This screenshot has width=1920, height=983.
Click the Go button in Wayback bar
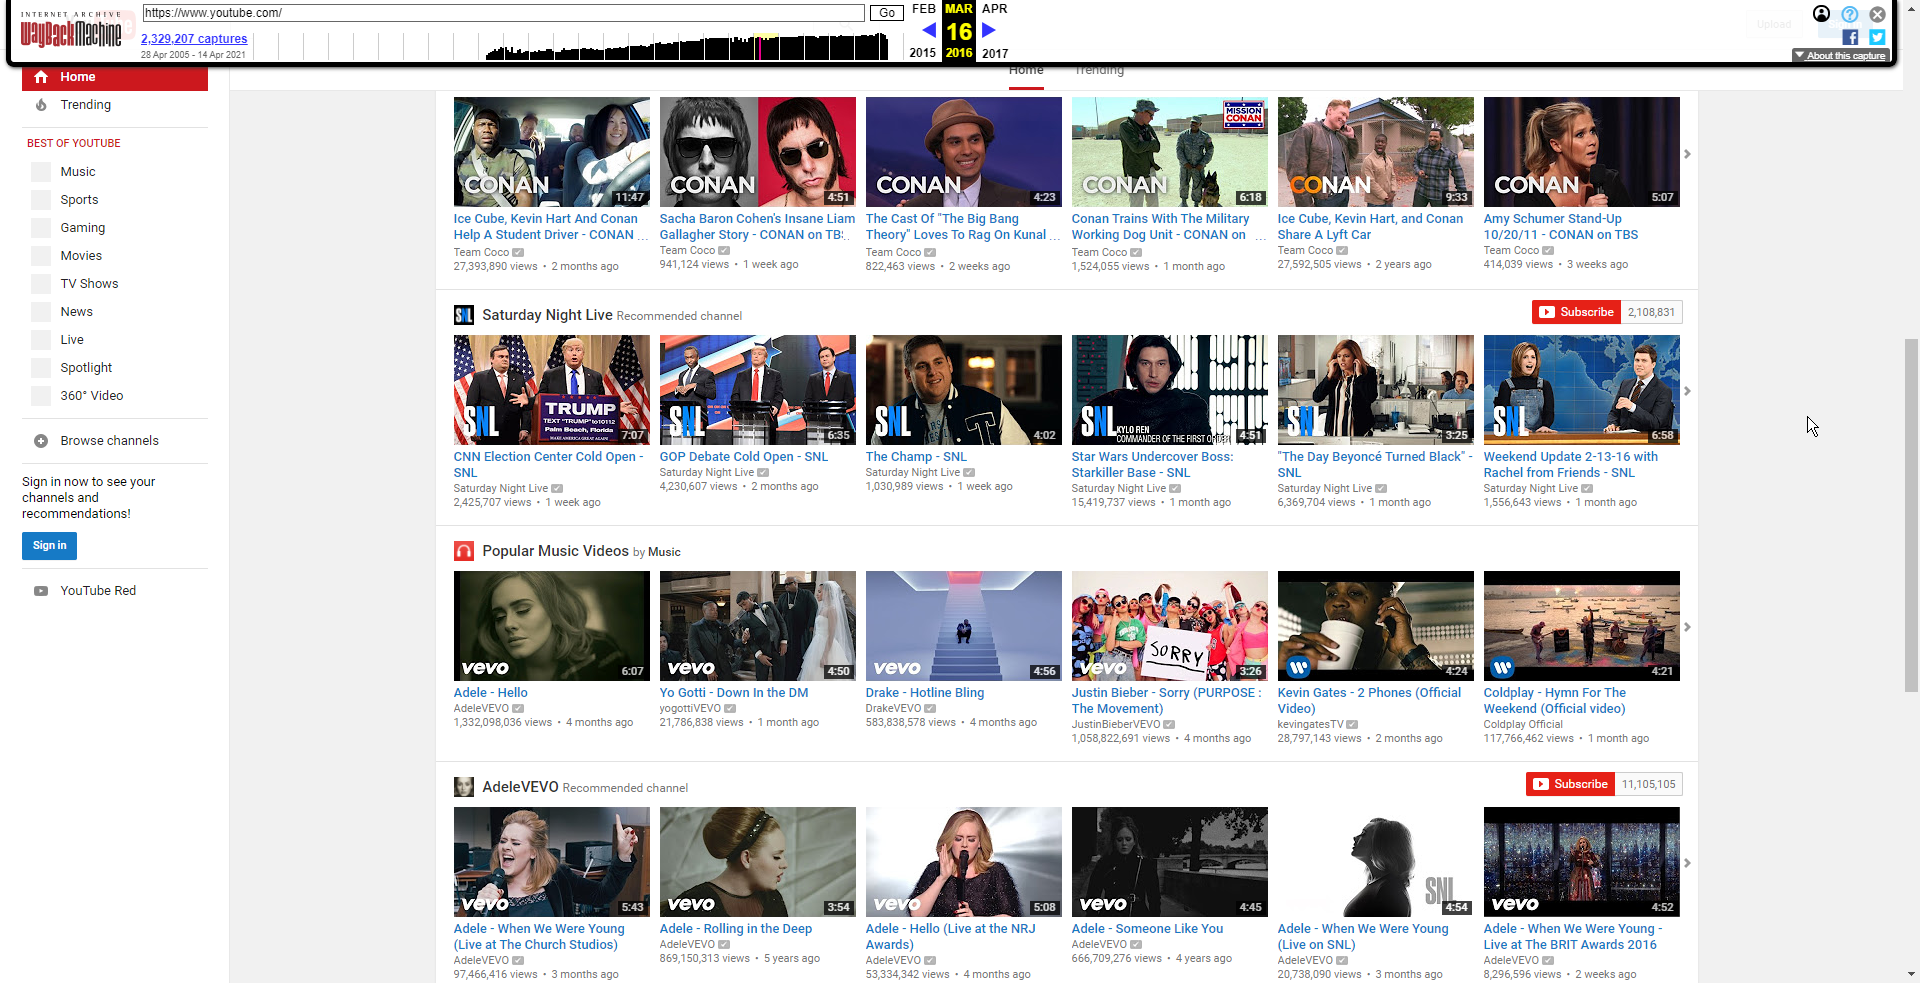(x=887, y=13)
